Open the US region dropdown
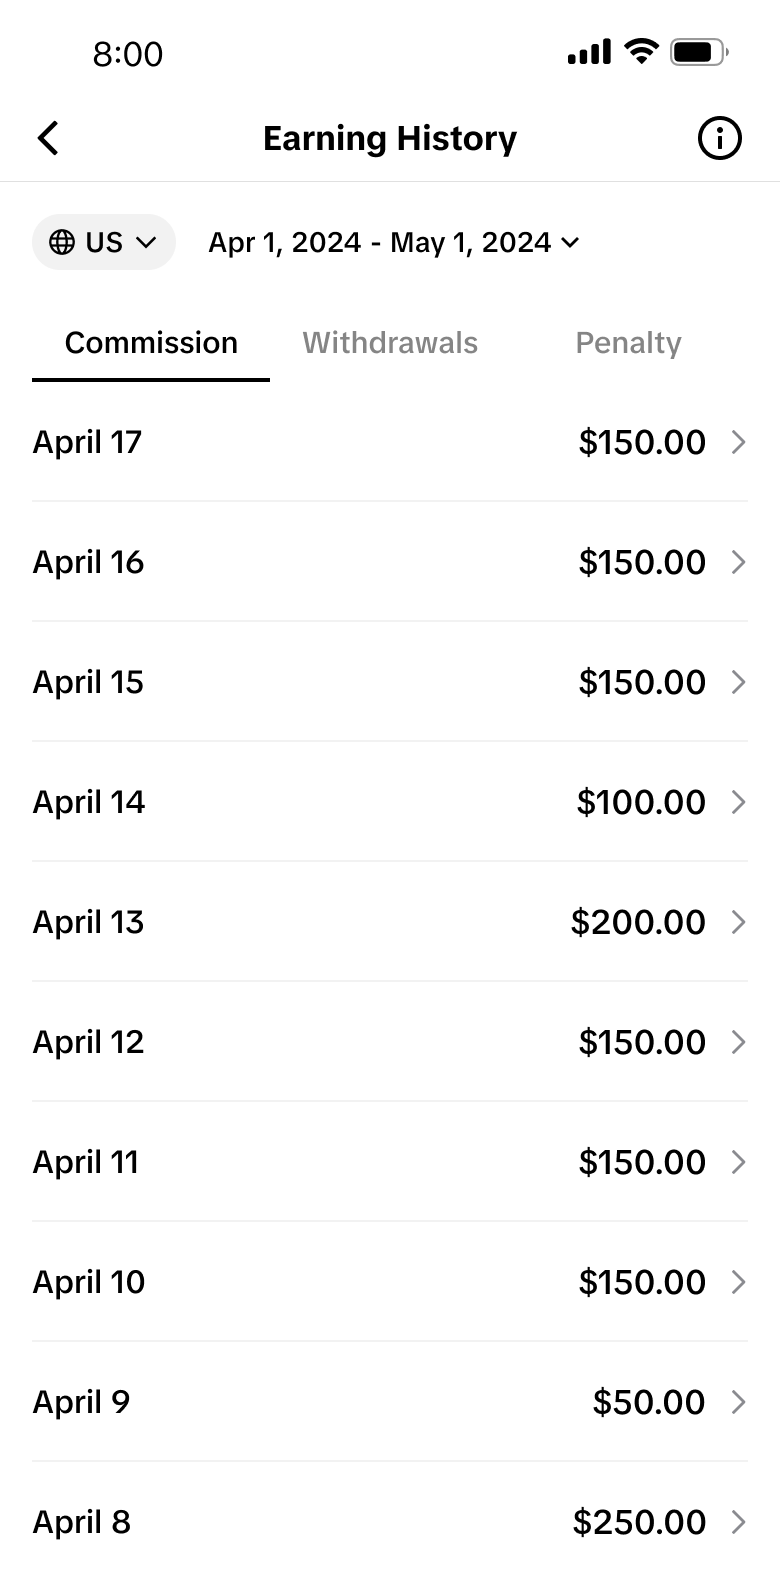Image resolution: width=780 pixels, height=1582 pixels. pos(104,242)
